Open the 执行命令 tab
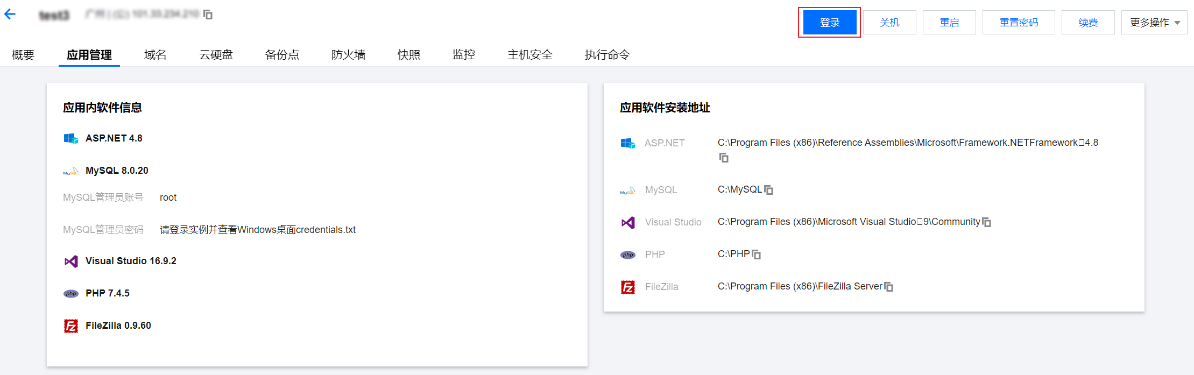Viewport: 1194px width, 375px height. tap(607, 55)
